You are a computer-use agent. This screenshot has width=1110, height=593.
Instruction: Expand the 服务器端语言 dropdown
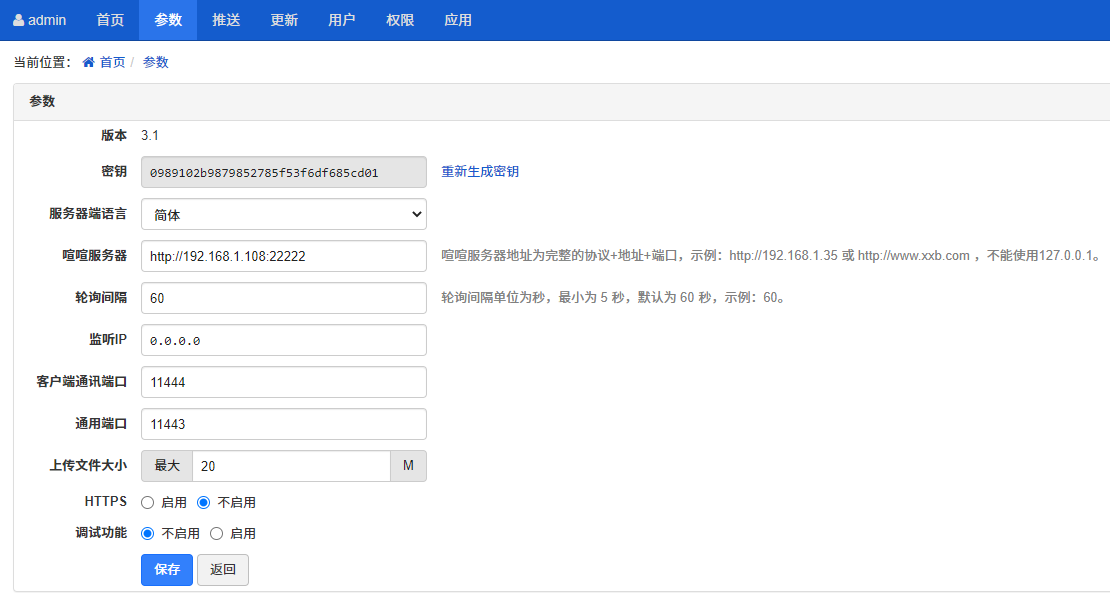pyautogui.click(x=283, y=214)
